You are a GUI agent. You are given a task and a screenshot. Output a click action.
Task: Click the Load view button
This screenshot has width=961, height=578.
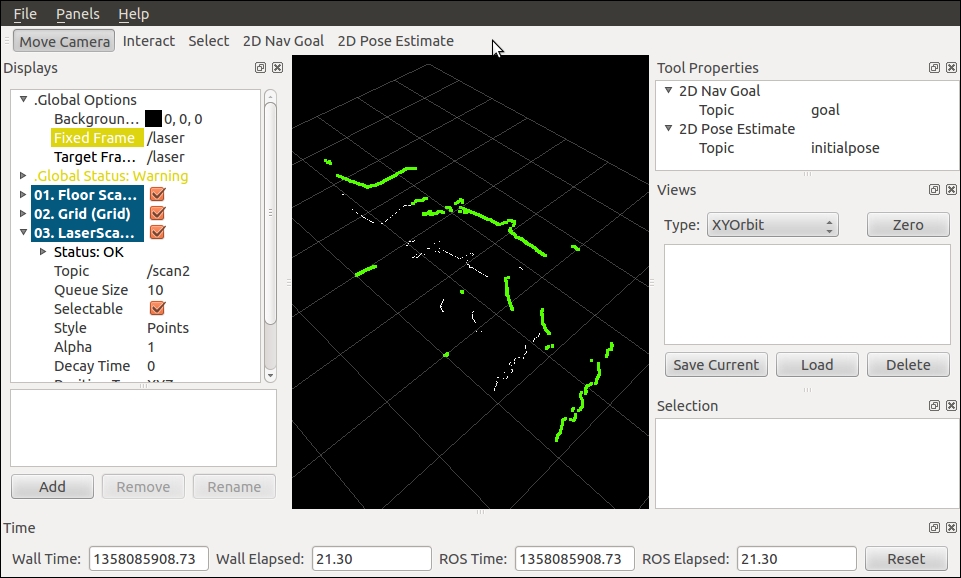tap(817, 365)
